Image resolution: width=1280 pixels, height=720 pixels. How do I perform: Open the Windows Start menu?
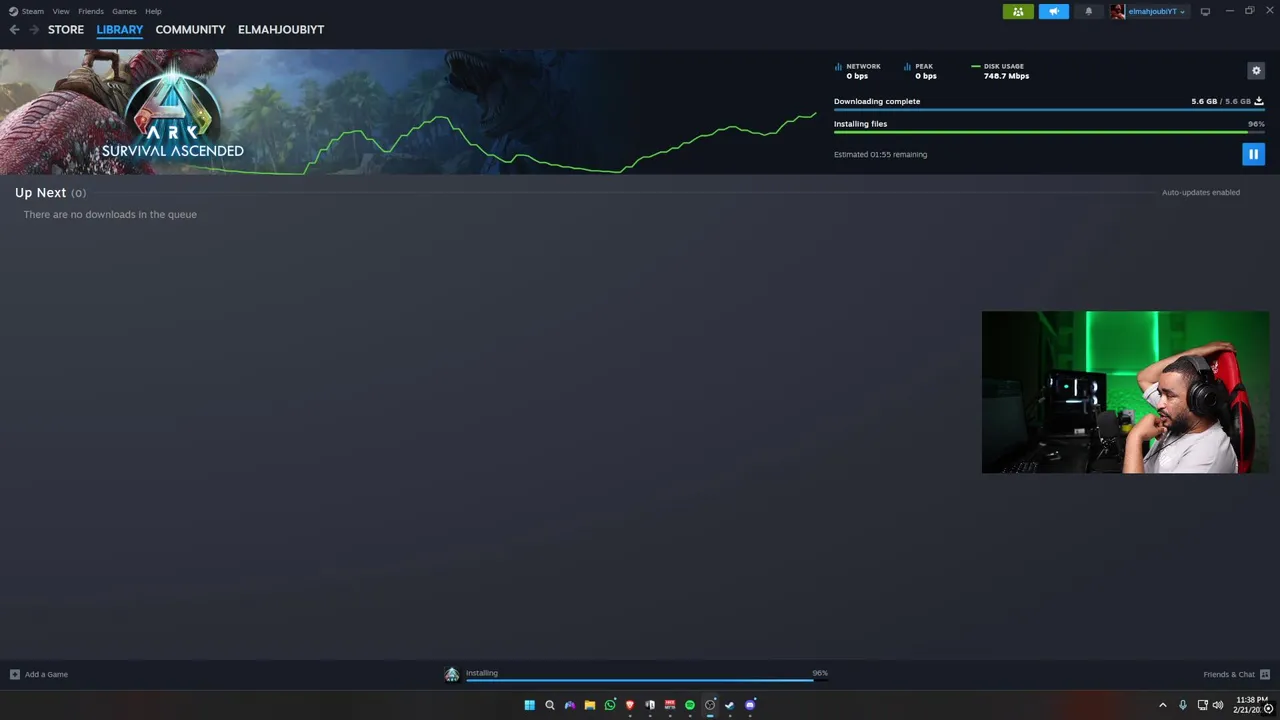(x=529, y=705)
